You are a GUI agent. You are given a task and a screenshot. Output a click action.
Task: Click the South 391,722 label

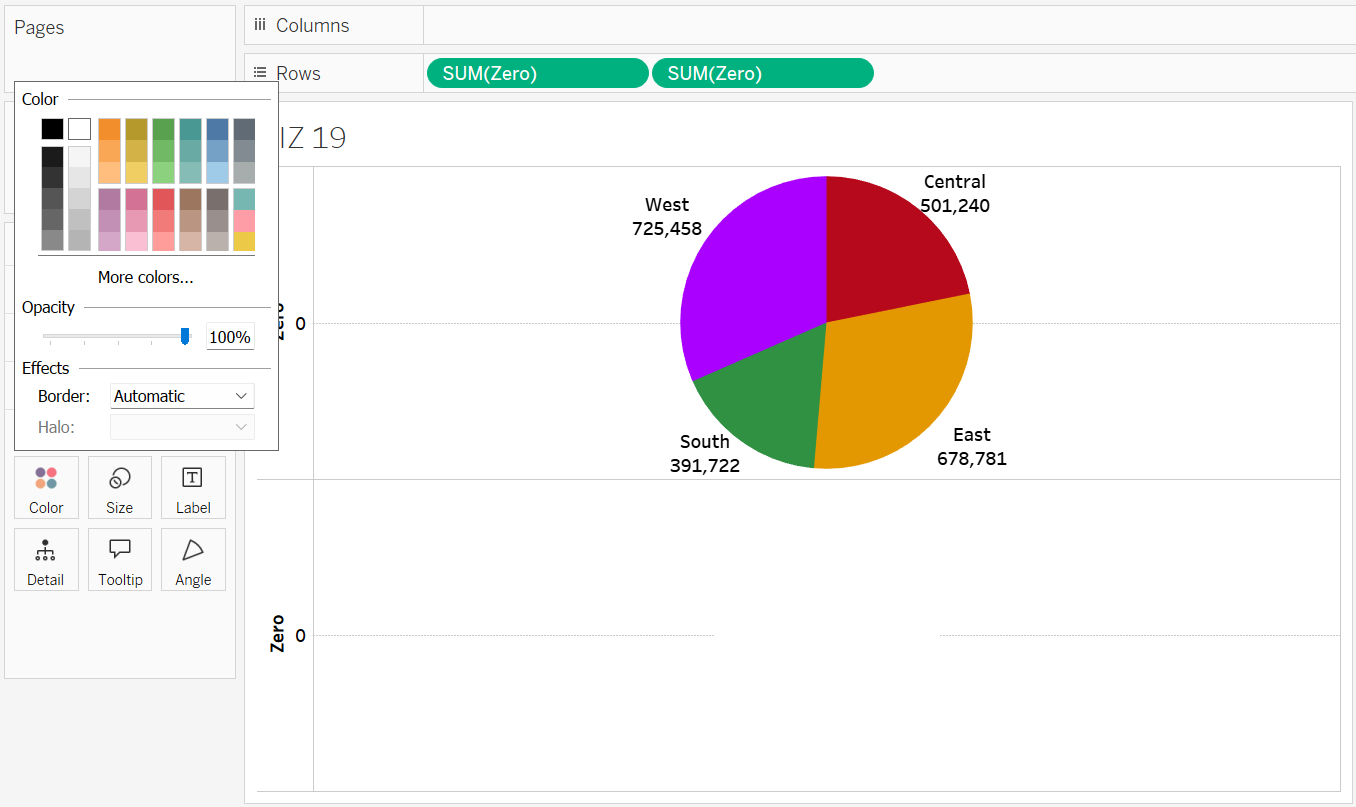coord(705,453)
